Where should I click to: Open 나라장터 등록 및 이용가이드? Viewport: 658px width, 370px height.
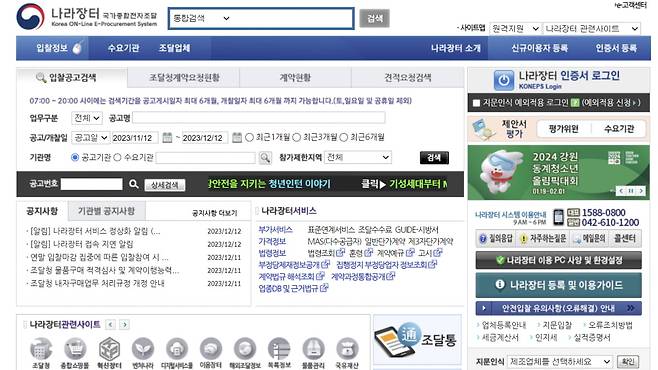559,285
